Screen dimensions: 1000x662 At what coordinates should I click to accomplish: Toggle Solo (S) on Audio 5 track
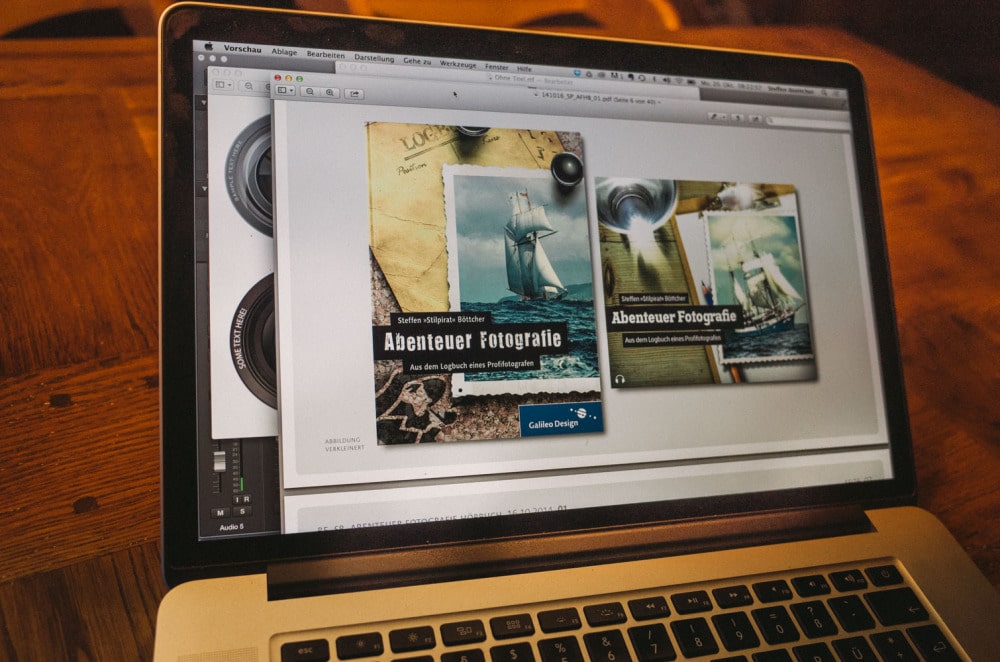[242, 511]
